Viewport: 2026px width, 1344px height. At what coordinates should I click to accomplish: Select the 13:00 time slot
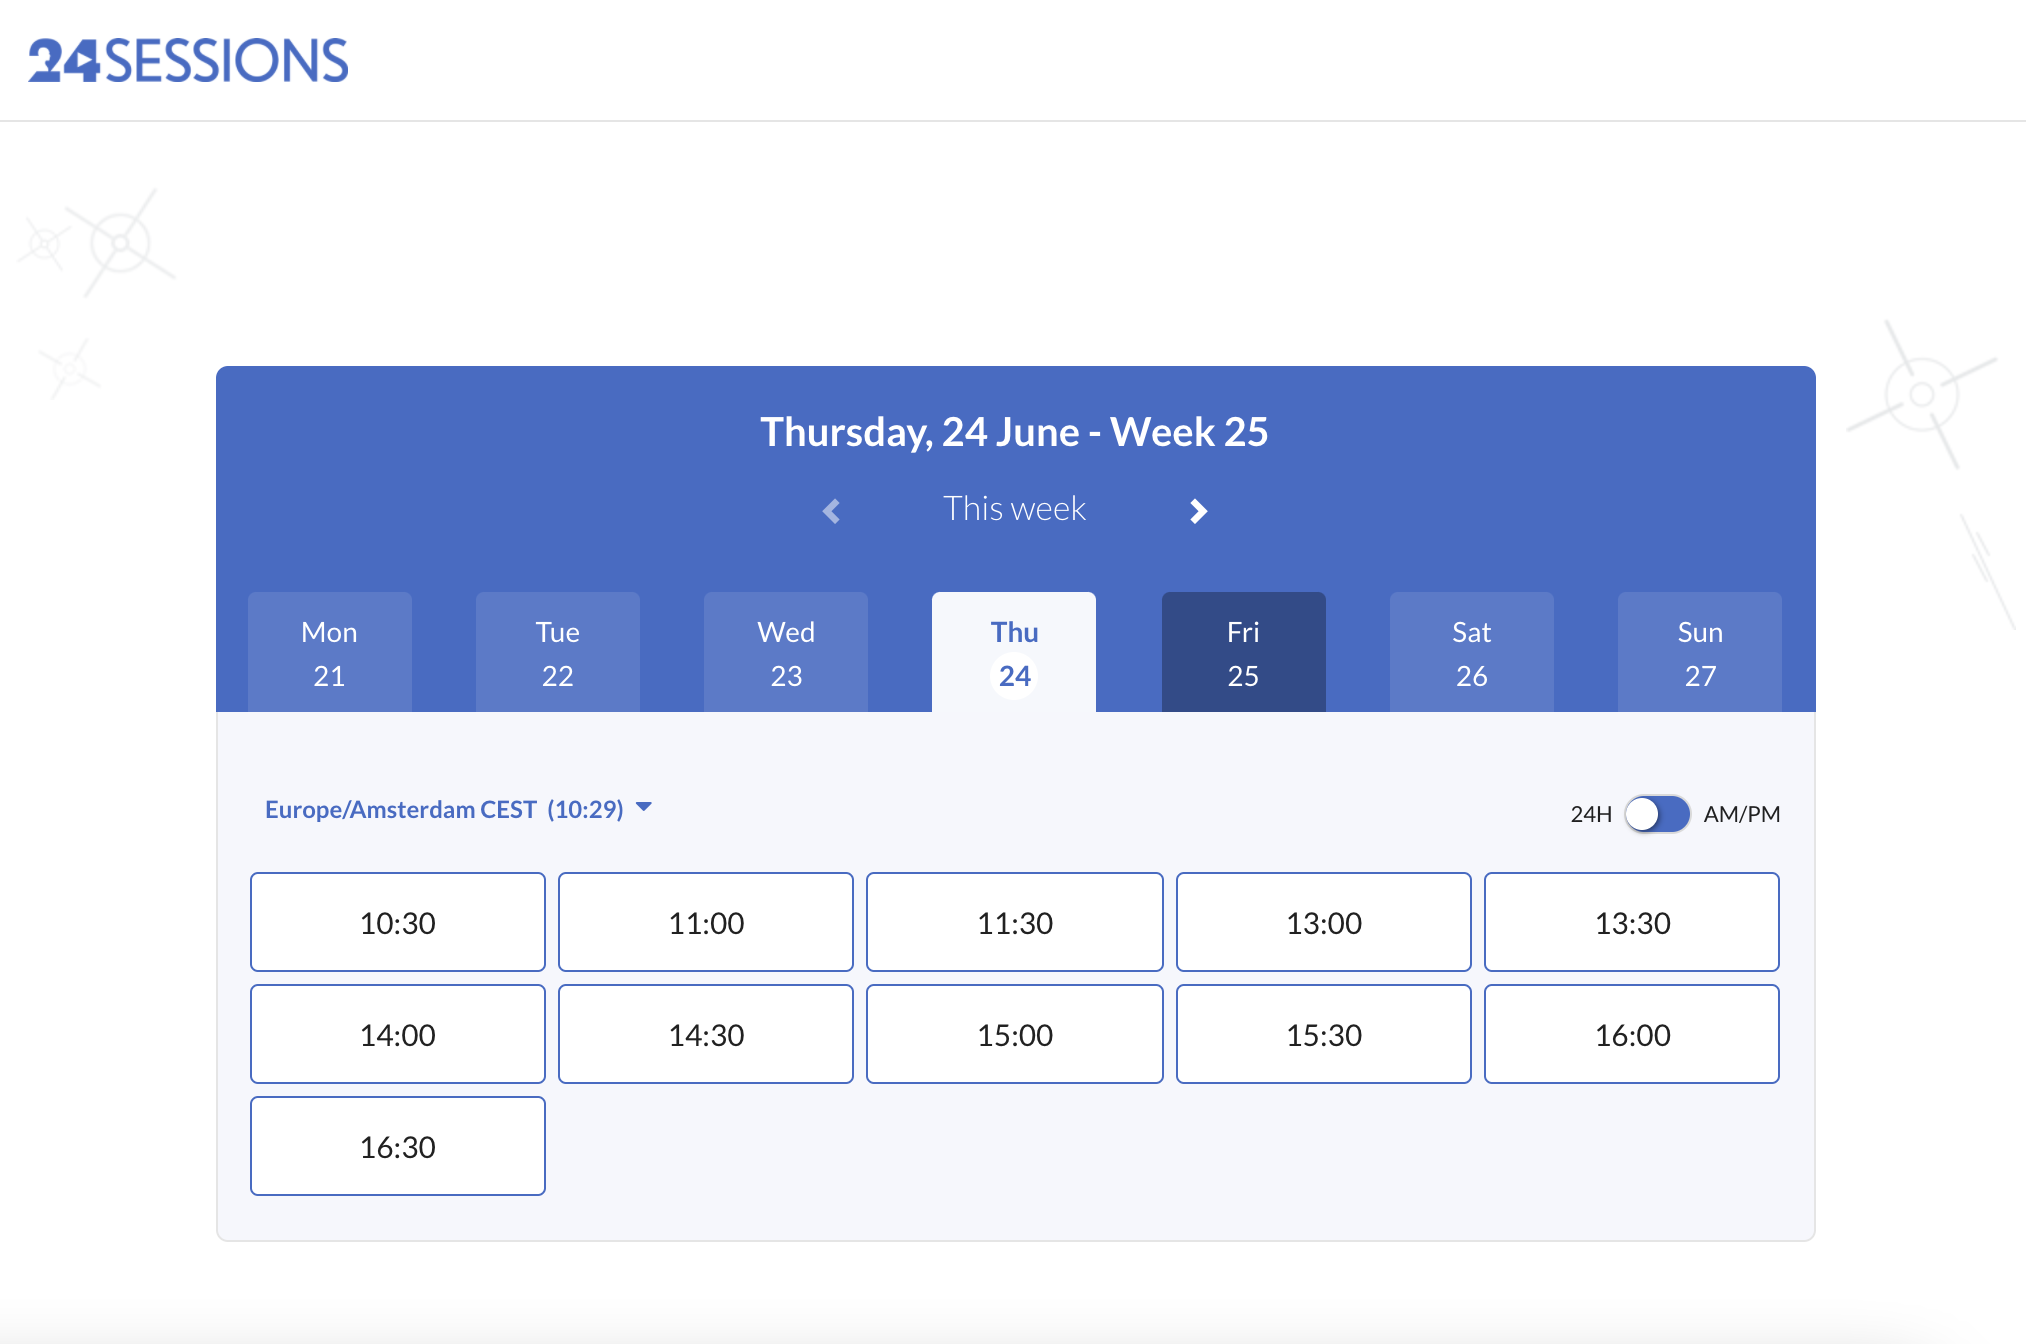coord(1323,922)
